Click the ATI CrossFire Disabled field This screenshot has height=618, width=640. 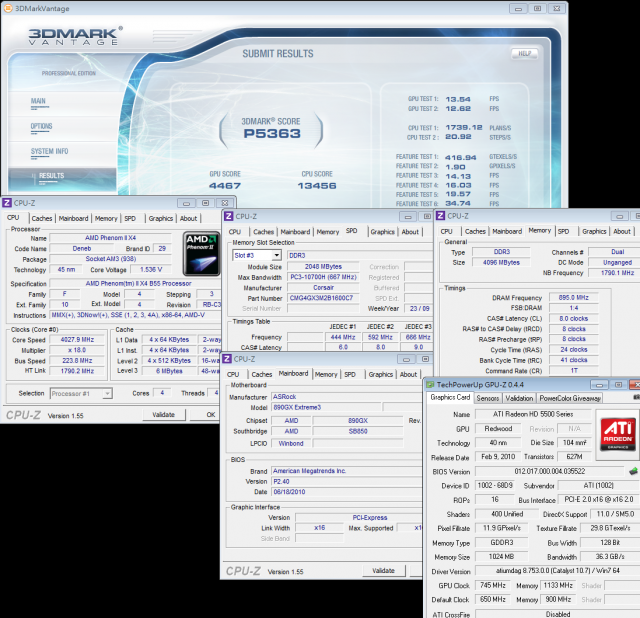557,614
